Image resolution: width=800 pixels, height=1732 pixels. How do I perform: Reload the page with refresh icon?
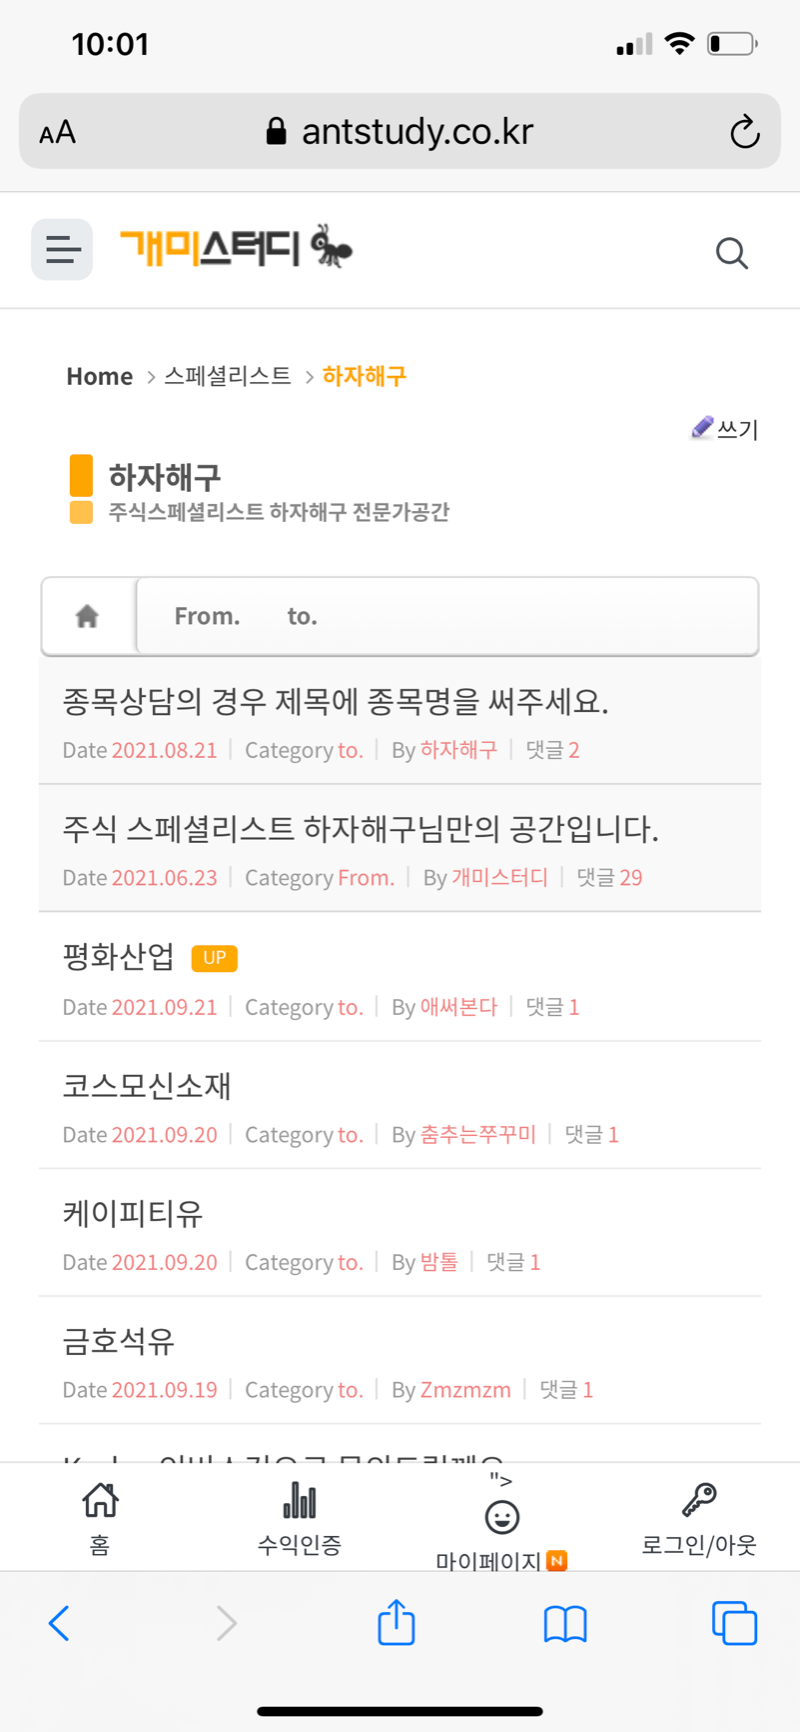pyautogui.click(x=745, y=131)
